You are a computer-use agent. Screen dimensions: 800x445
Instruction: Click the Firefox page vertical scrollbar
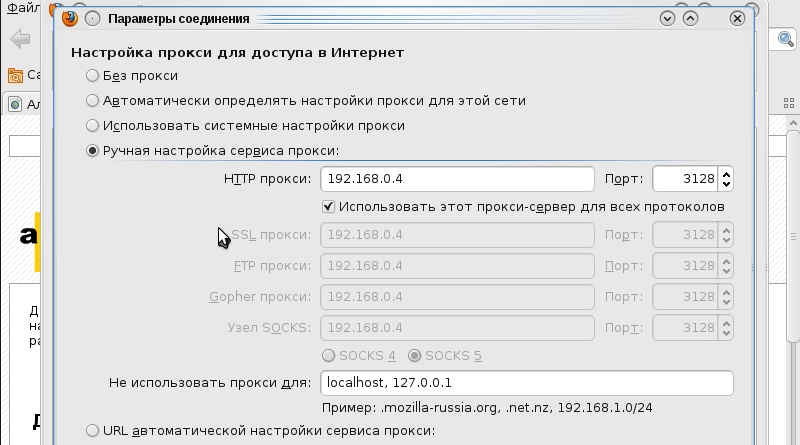point(793,235)
